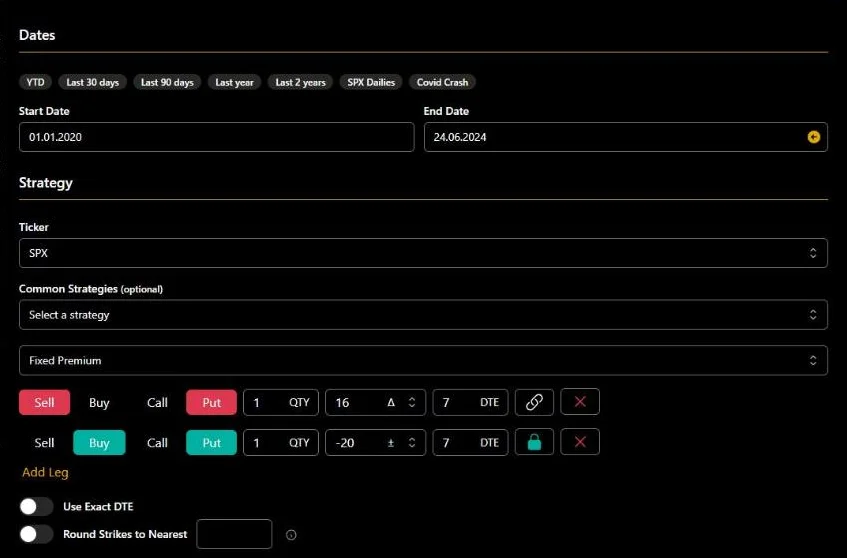This screenshot has height=558, width=847.
Task: Choose Call on the first leg
Action: (157, 402)
